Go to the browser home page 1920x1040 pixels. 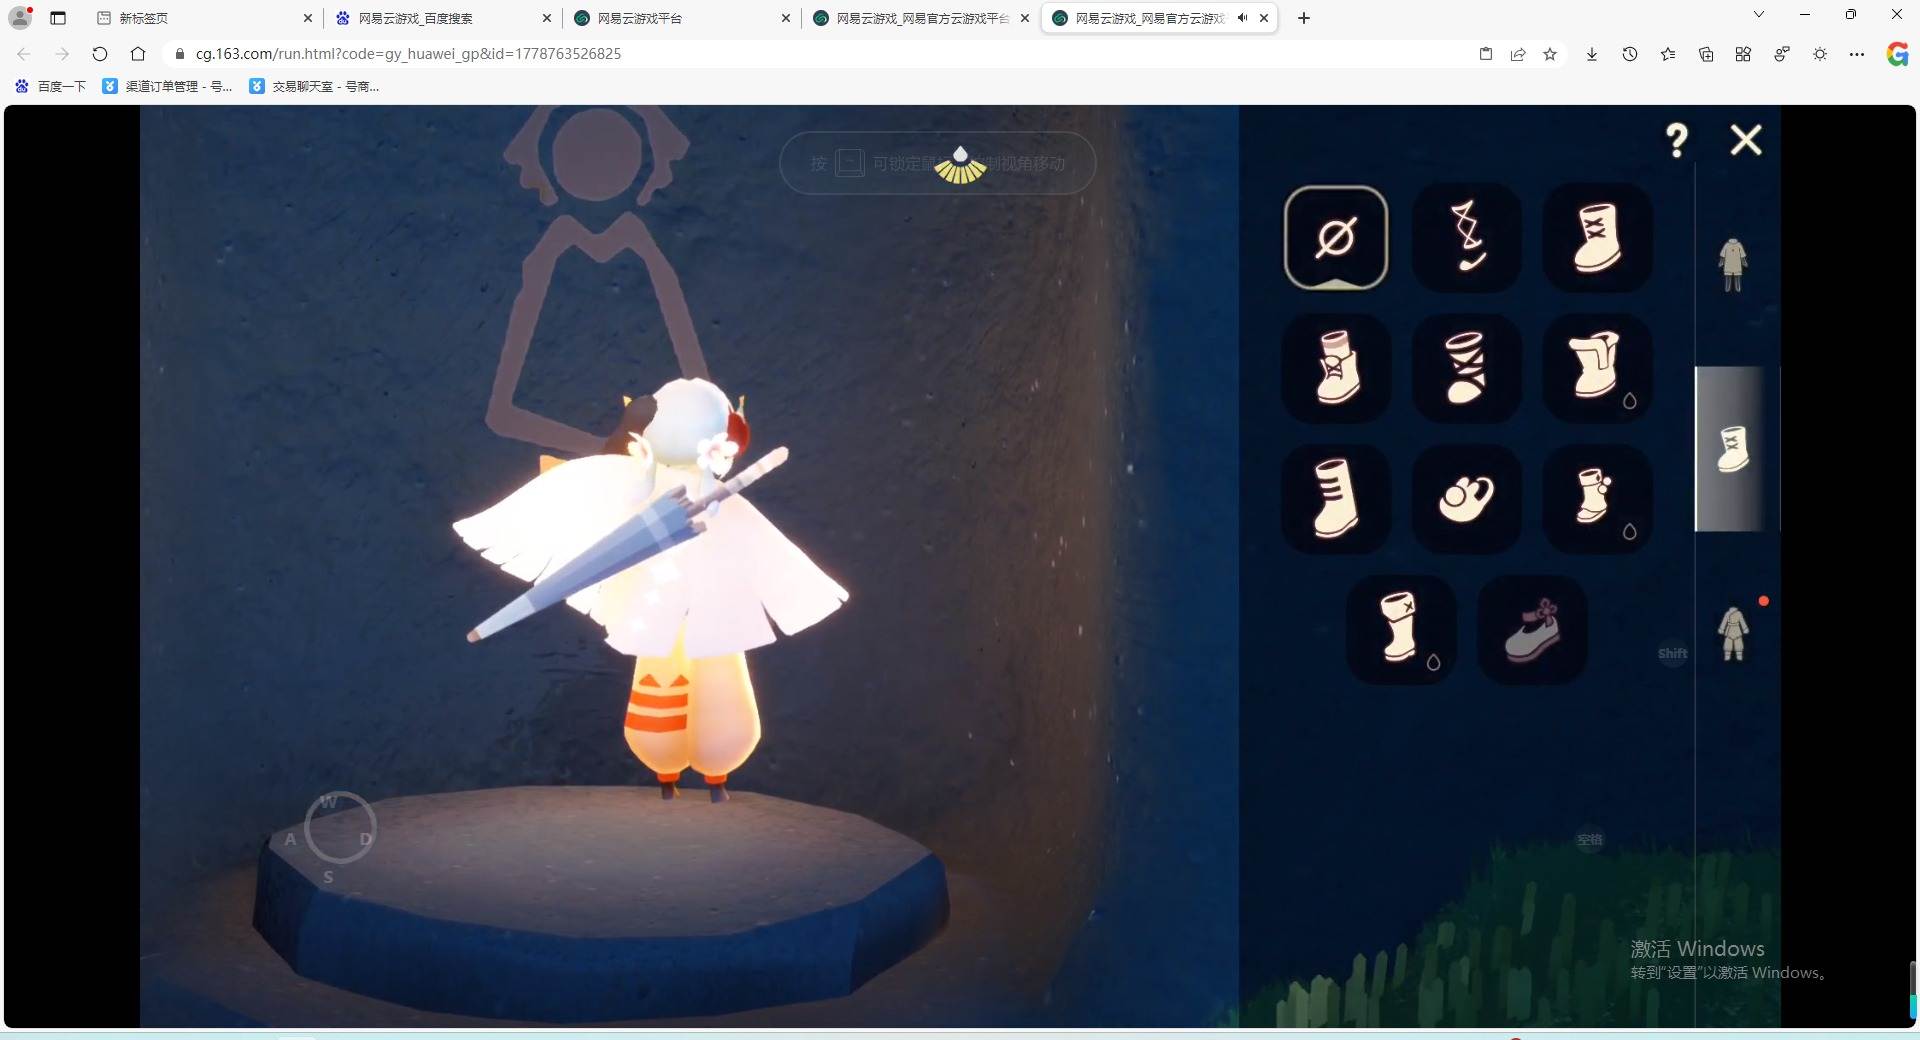(x=138, y=54)
